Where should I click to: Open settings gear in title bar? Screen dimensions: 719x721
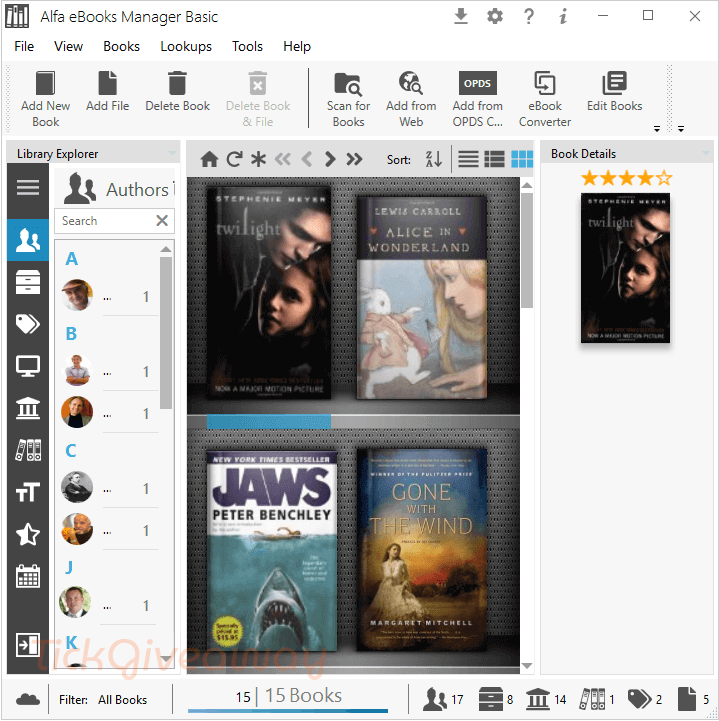[495, 17]
